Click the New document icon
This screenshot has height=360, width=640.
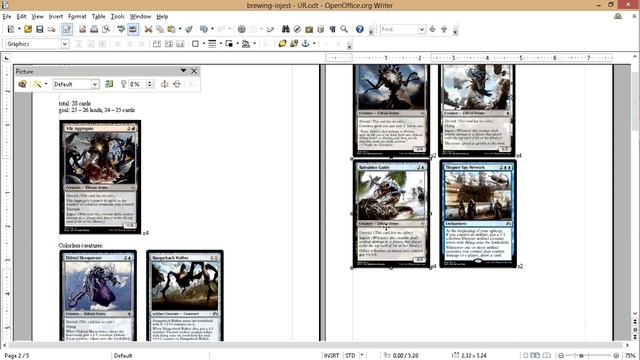11,29
